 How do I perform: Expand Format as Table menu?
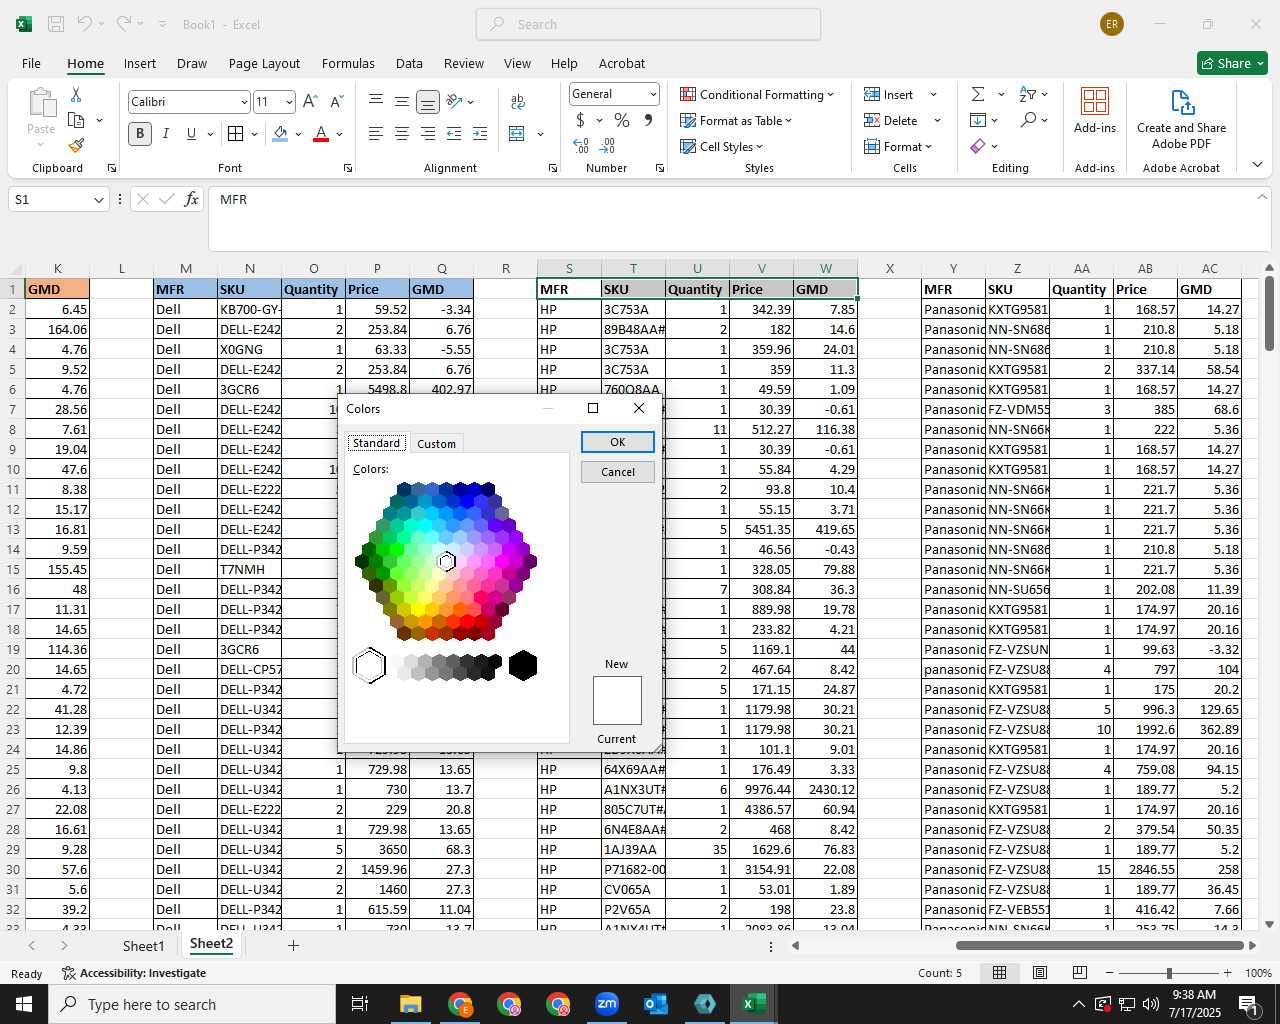tap(736, 120)
